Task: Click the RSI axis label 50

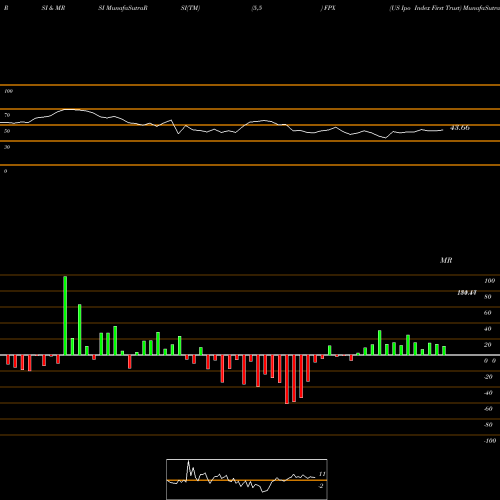Action: [7, 131]
